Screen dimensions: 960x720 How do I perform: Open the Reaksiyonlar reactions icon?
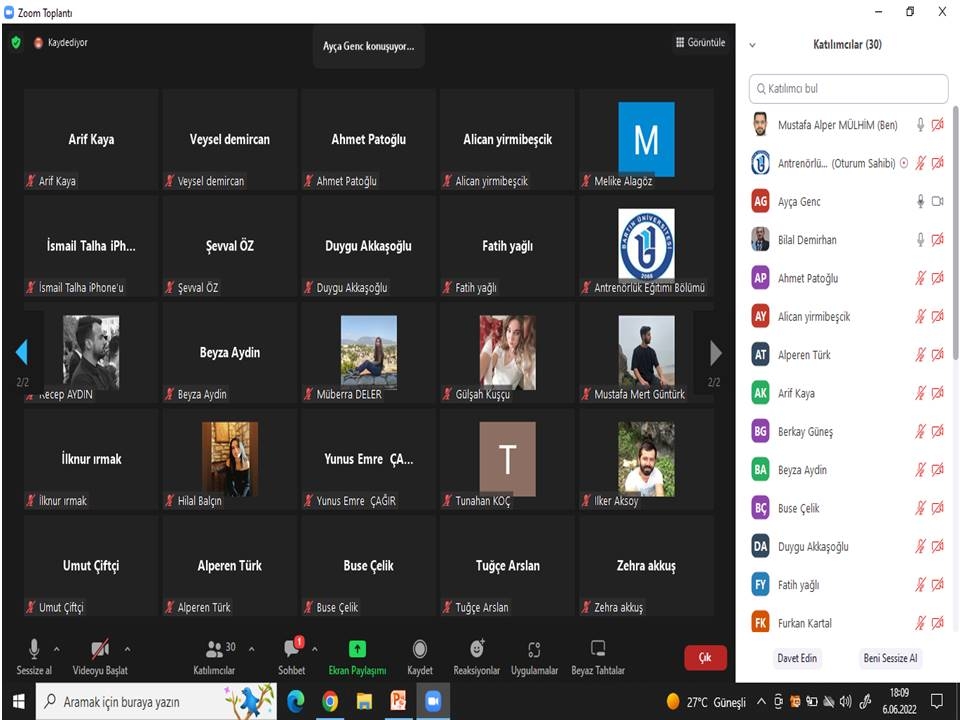point(477,650)
